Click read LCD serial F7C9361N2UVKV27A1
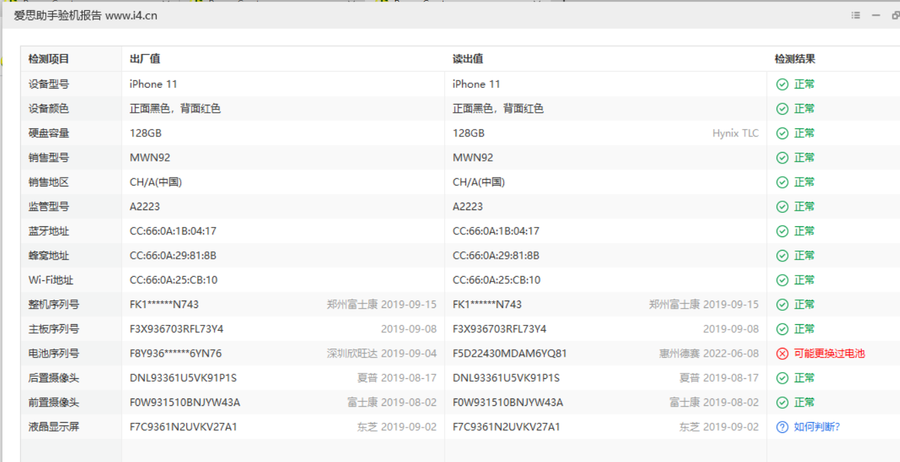The height and width of the screenshot is (462, 900). tap(506, 427)
